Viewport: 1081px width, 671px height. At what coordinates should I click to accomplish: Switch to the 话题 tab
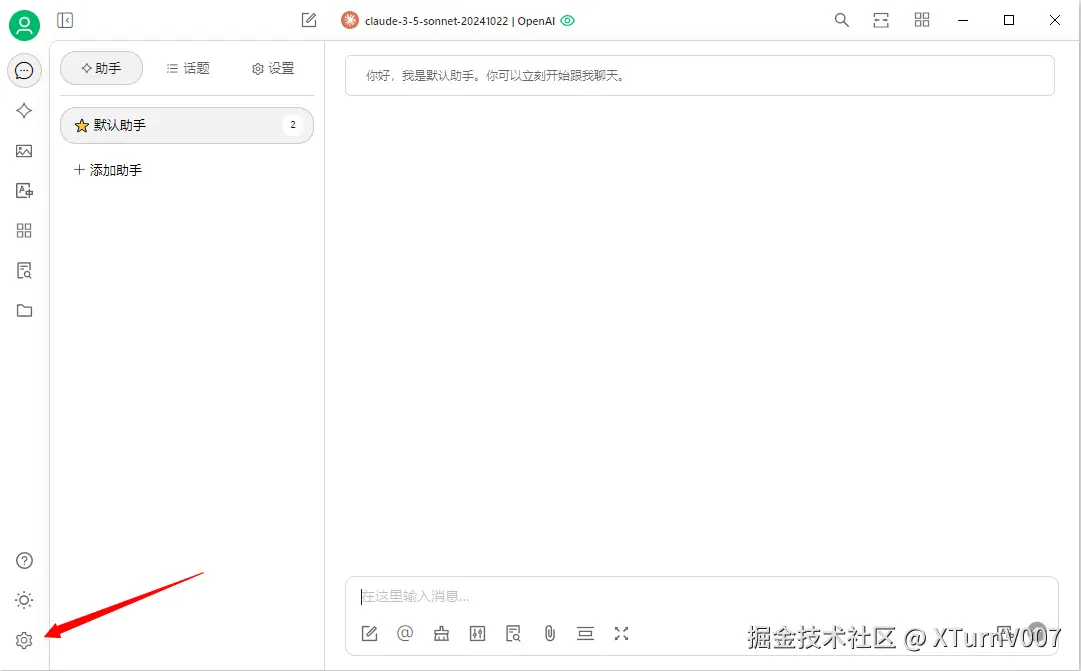tap(188, 68)
